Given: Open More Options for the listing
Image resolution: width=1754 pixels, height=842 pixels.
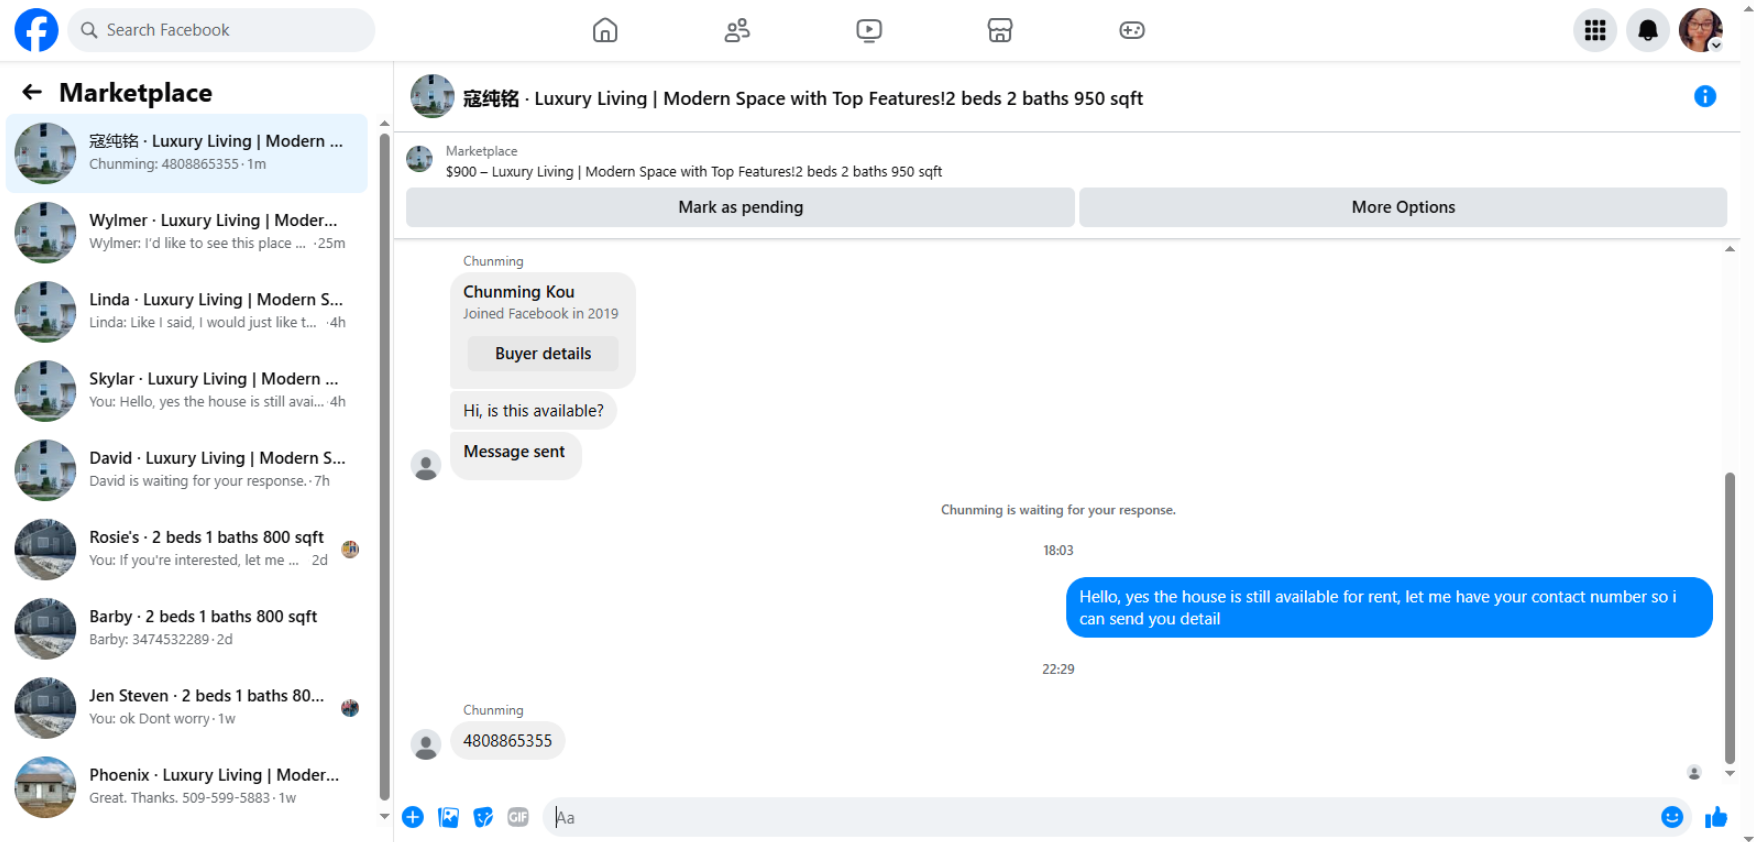Looking at the screenshot, I should (x=1403, y=207).
